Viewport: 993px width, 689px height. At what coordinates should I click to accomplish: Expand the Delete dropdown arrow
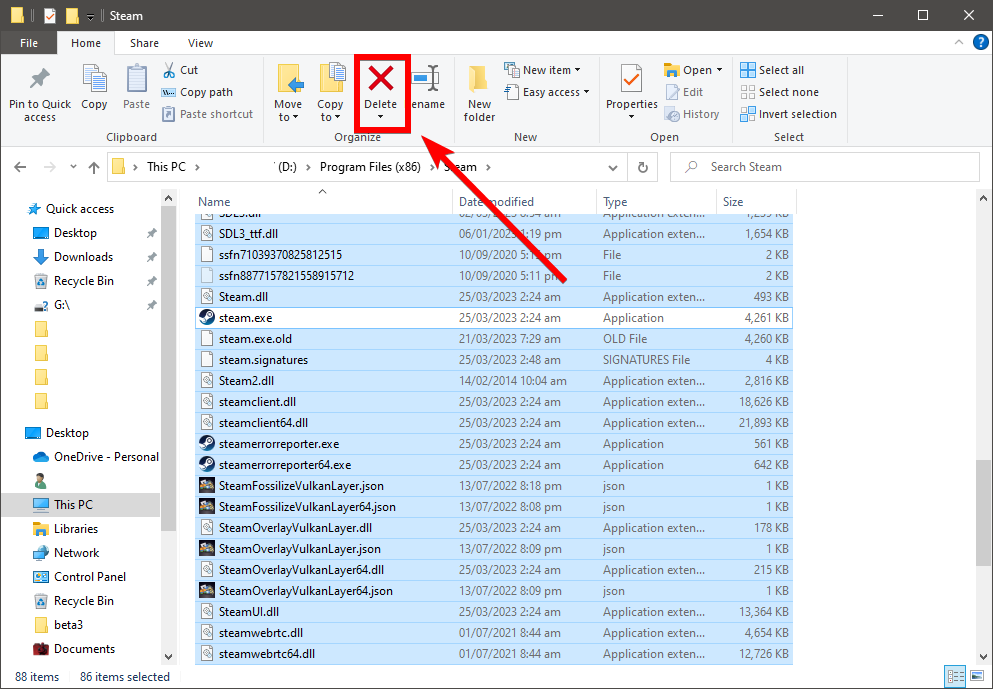[x=381, y=117]
